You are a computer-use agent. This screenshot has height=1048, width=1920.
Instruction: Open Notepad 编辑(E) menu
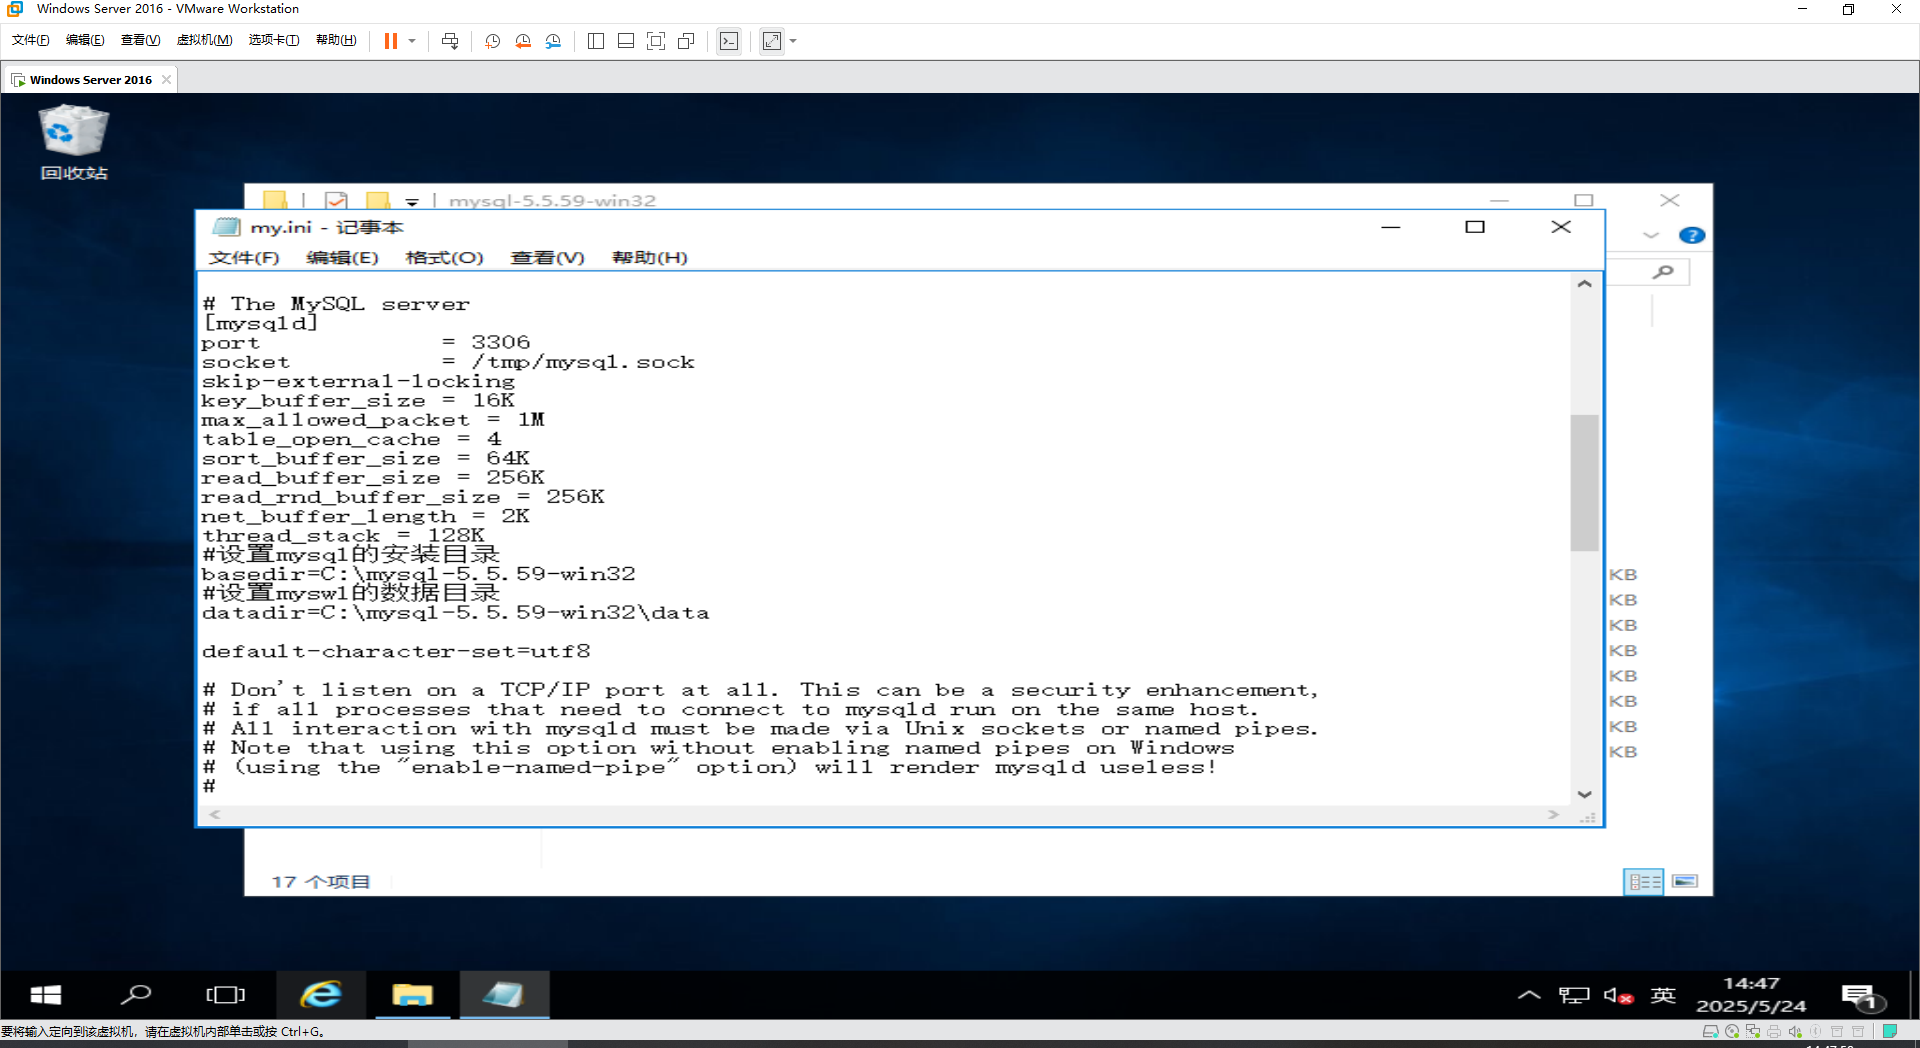point(342,257)
